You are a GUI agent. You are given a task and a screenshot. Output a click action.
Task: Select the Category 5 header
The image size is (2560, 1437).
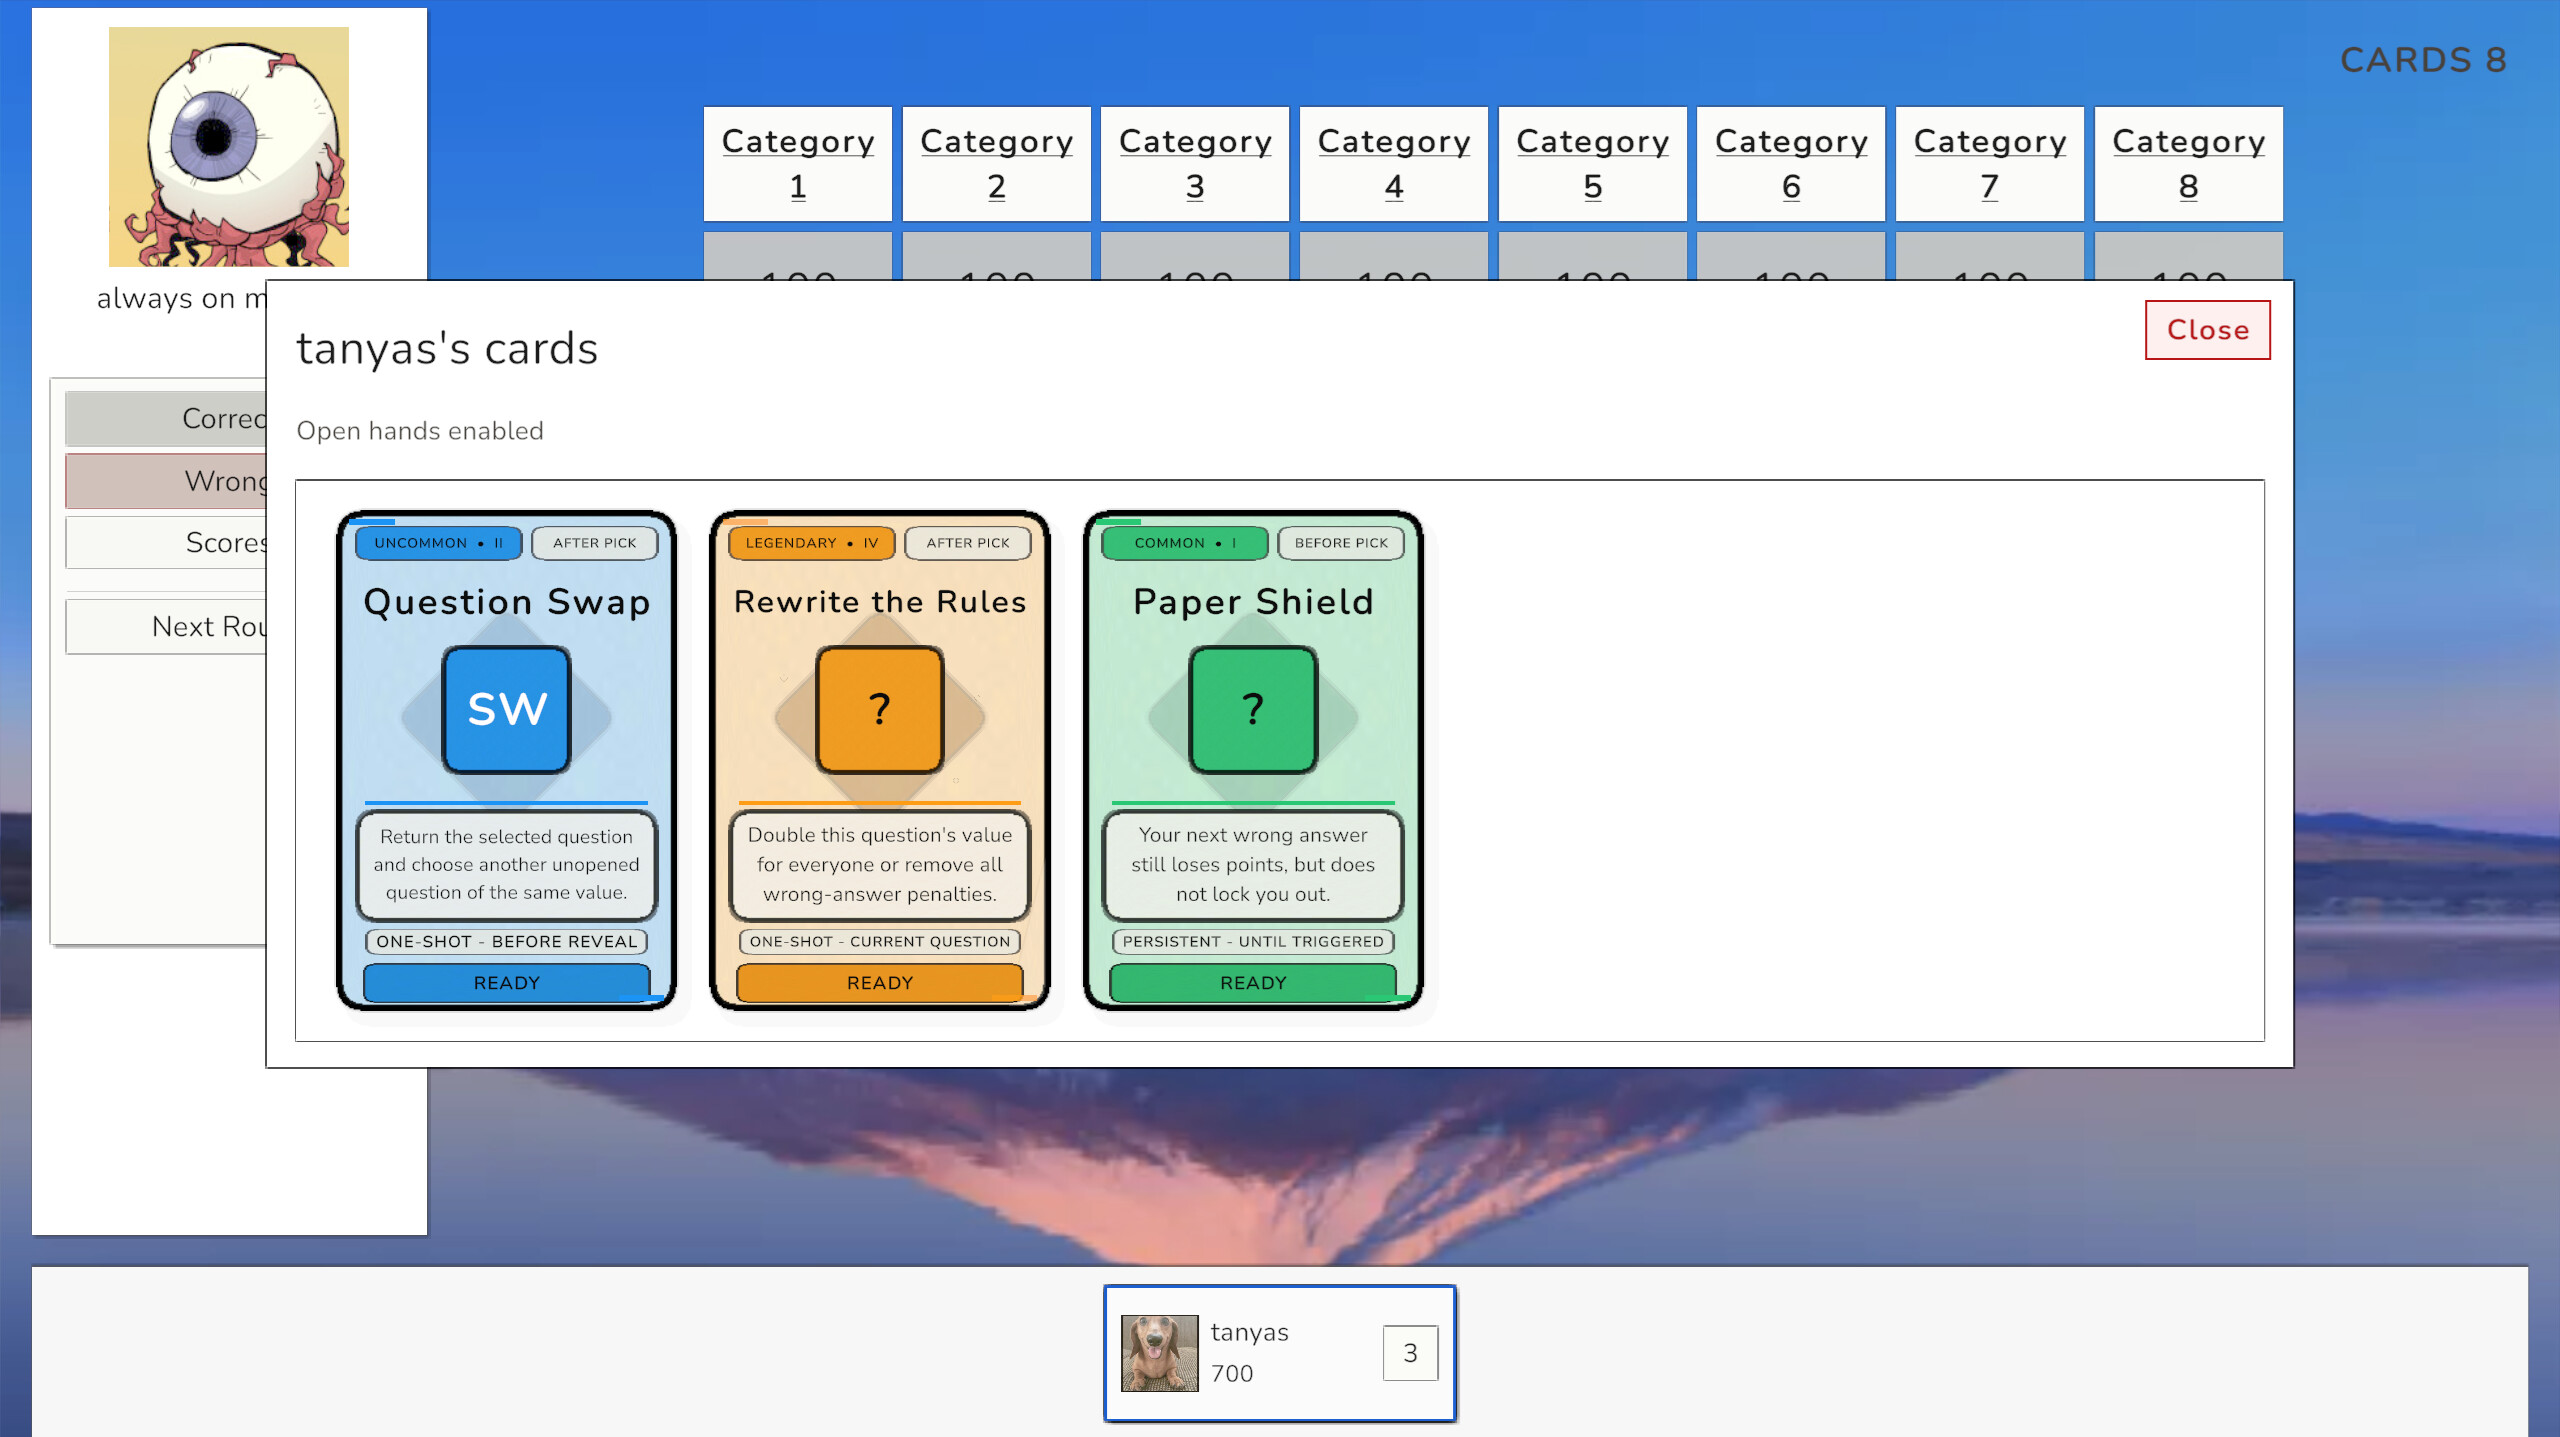(1593, 164)
